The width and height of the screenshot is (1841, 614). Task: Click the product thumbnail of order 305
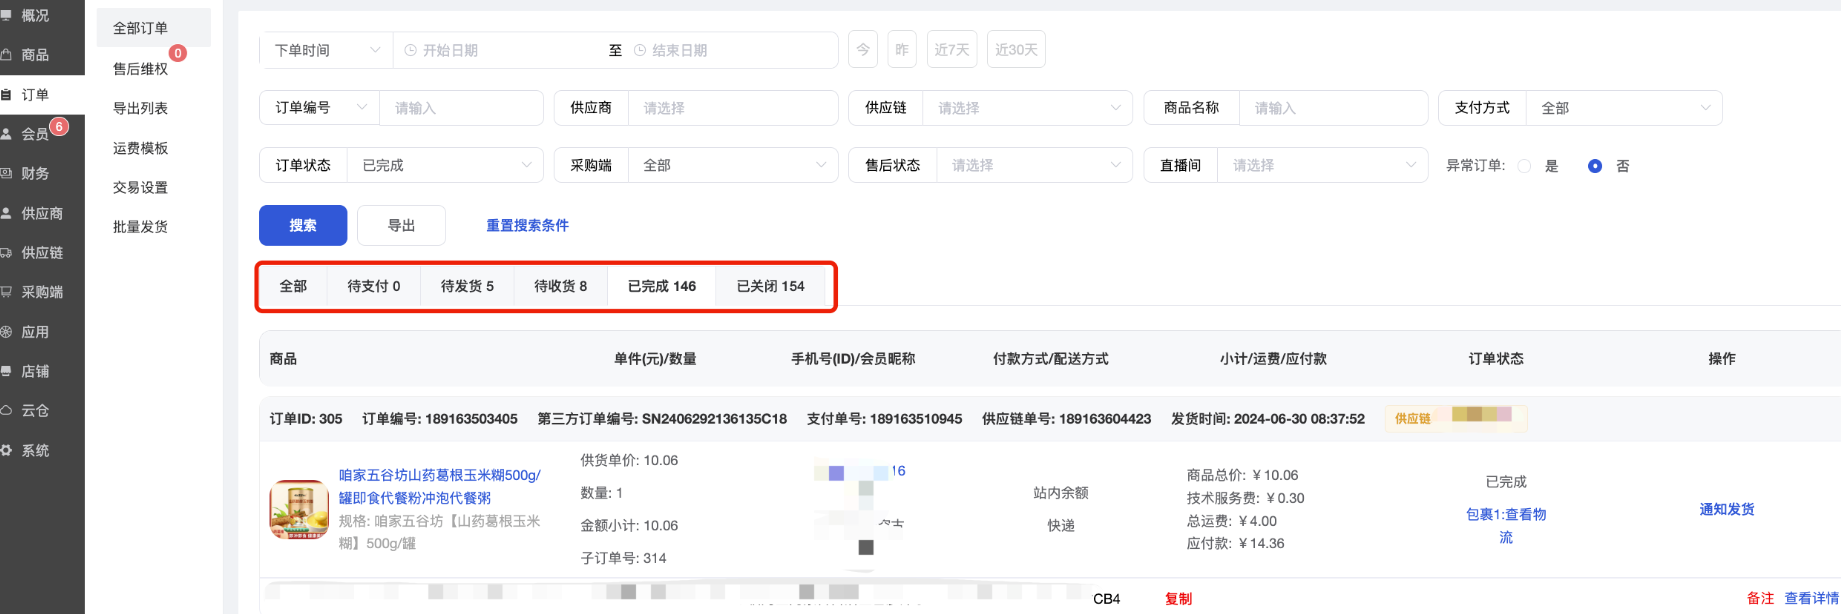tap(299, 509)
